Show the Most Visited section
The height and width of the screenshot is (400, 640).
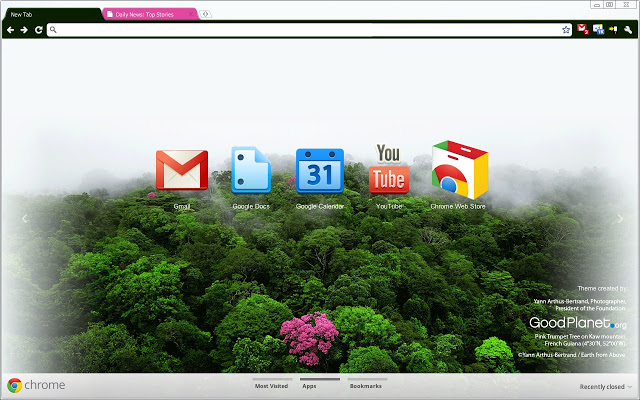pyautogui.click(x=271, y=386)
